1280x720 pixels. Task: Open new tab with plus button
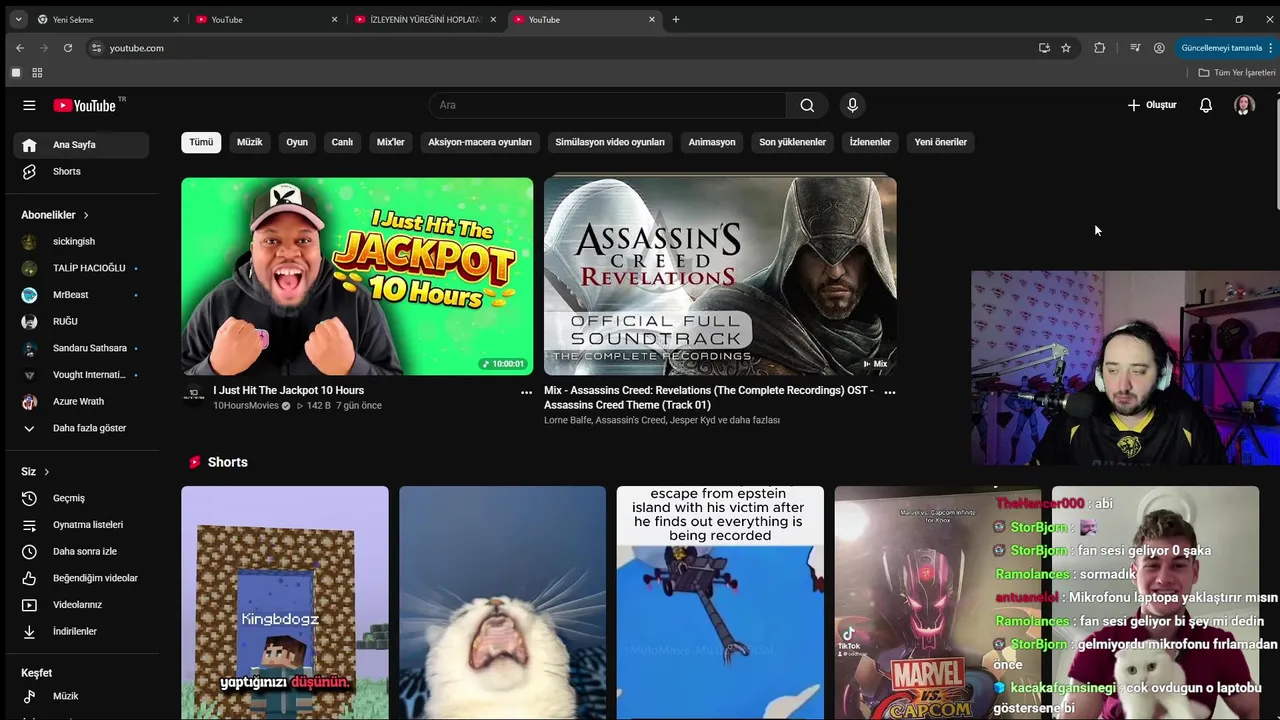click(x=676, y=19)
